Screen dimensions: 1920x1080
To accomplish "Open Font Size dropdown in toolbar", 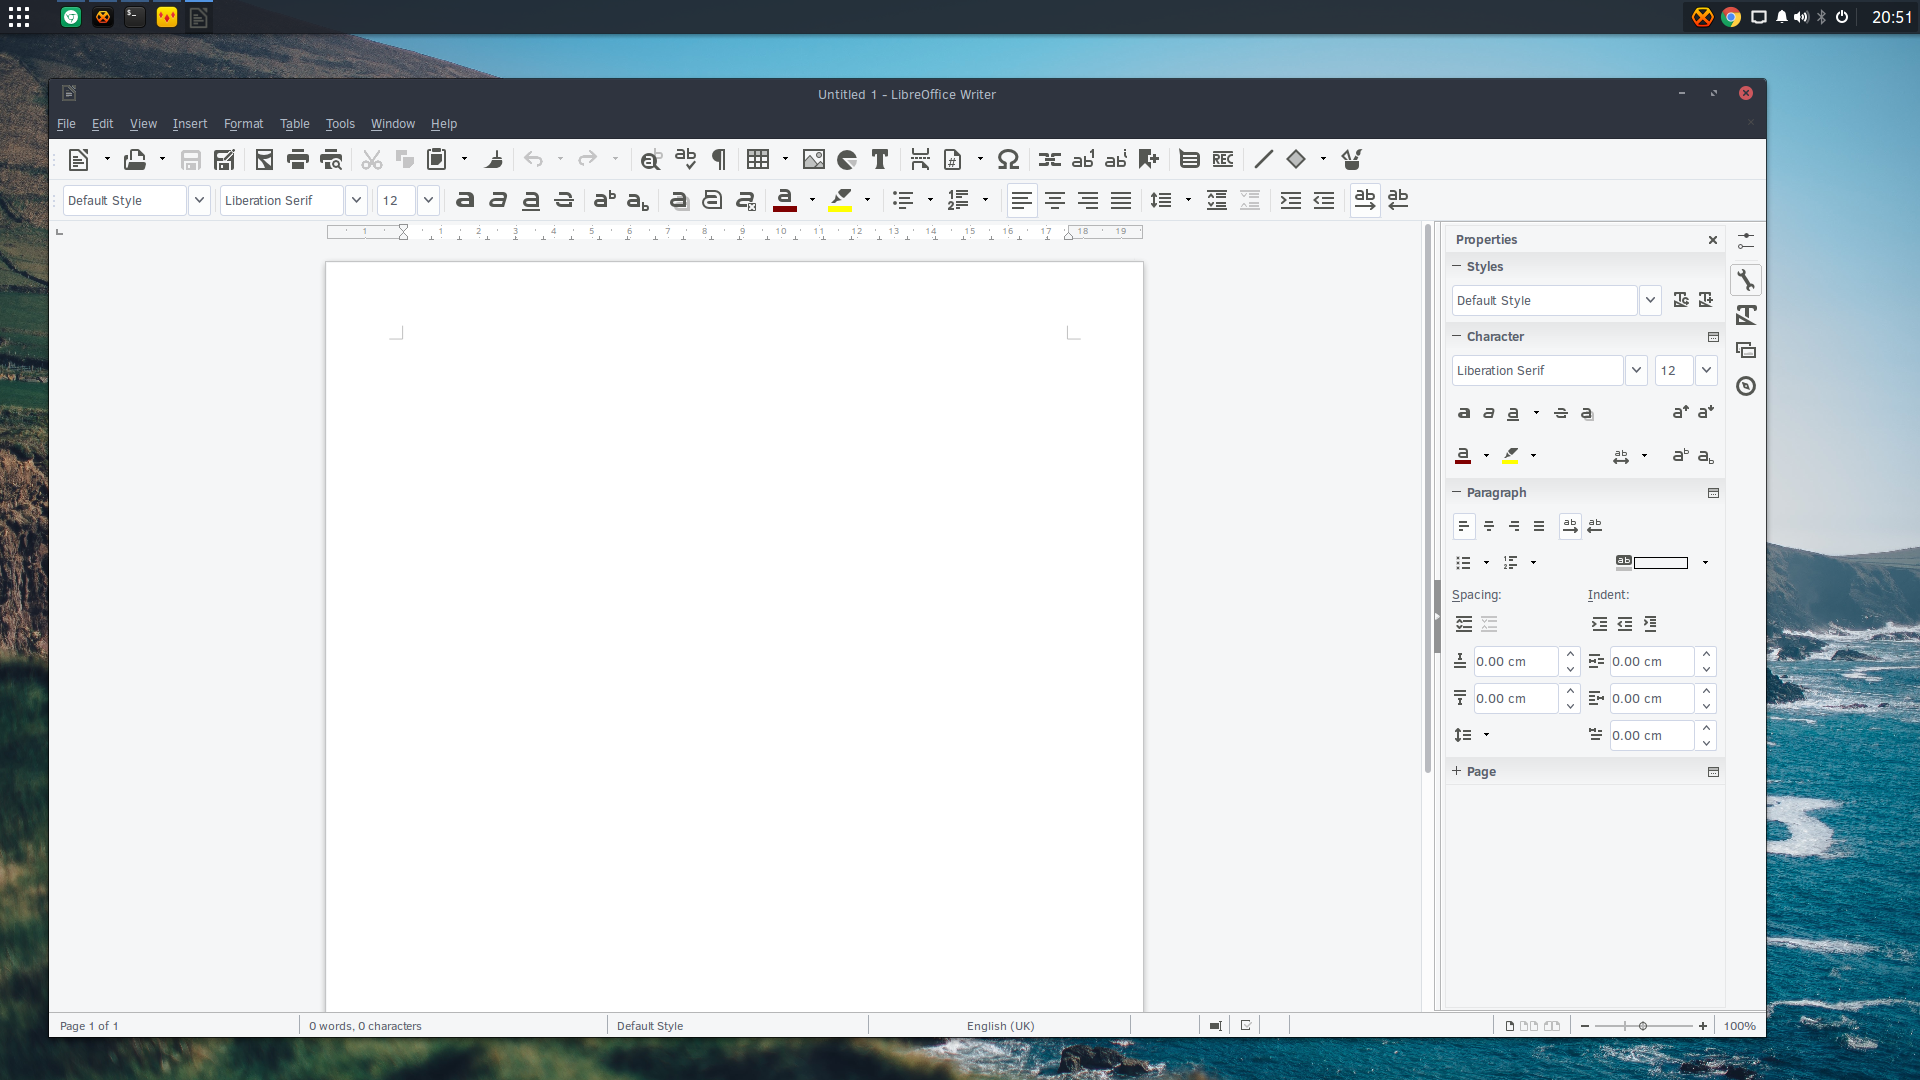I will pyautogui.click(x=428, y=200).
